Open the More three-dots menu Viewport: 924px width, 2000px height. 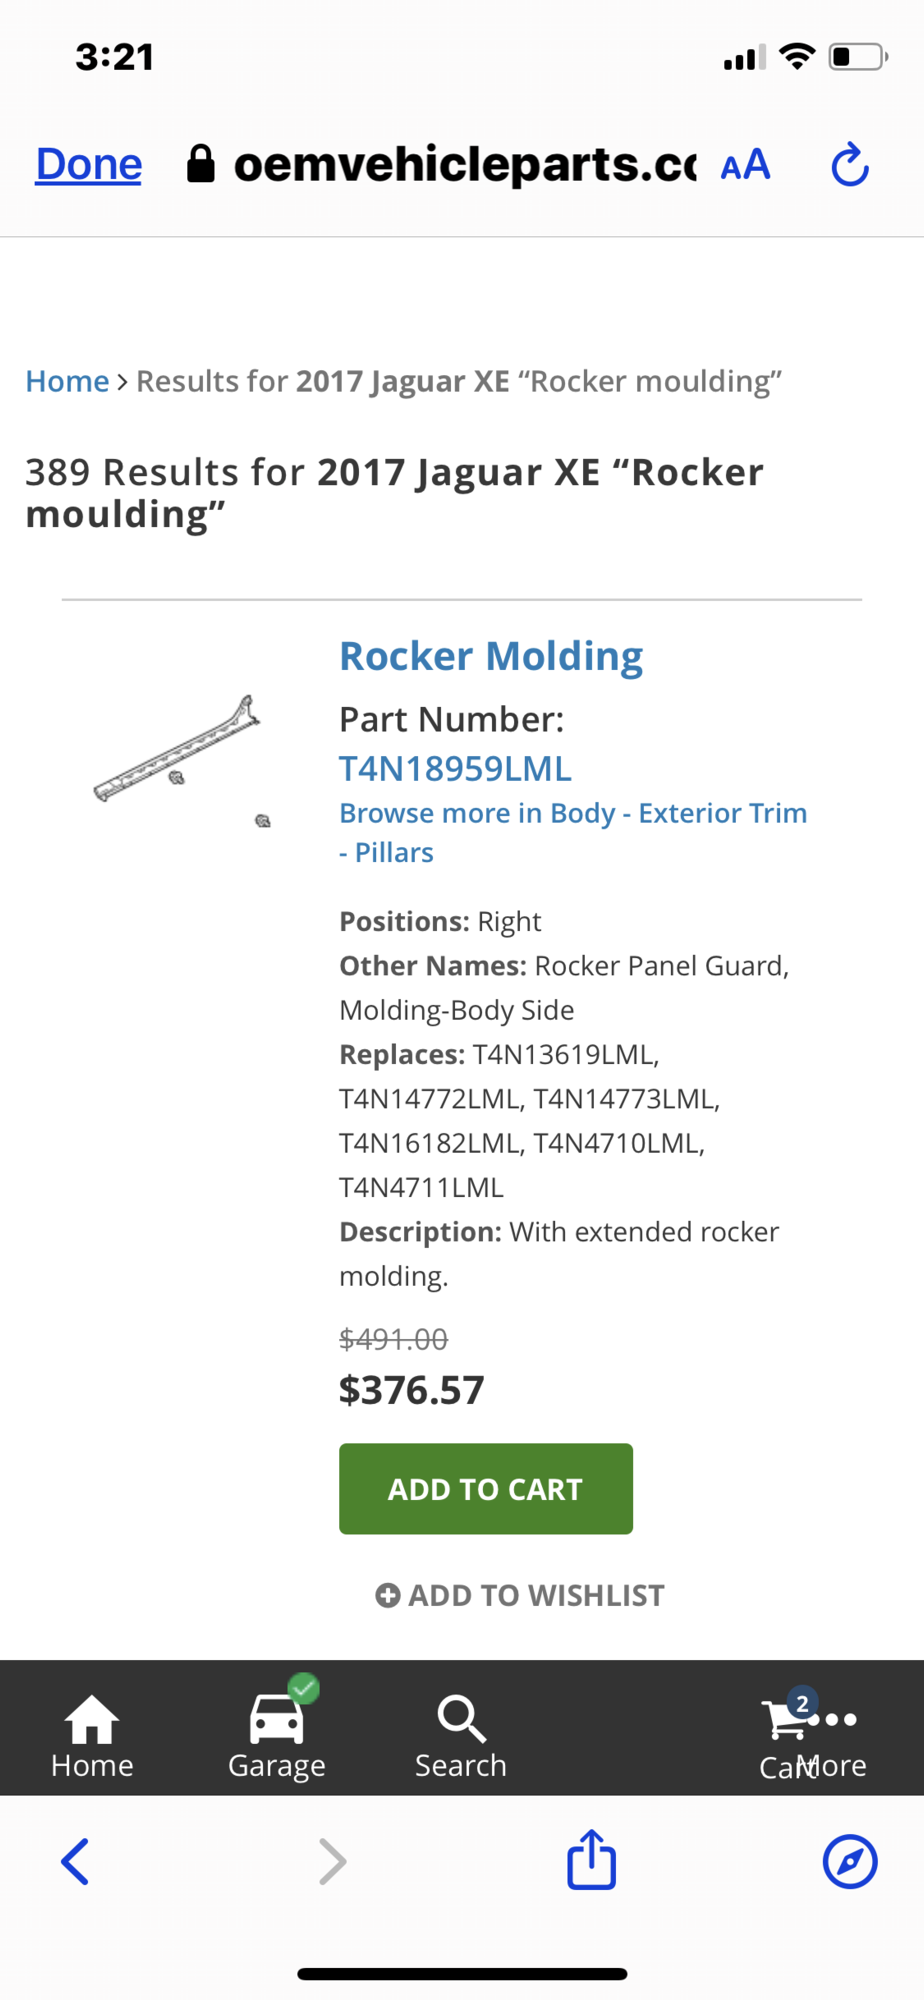click(x=834, y=1720)
